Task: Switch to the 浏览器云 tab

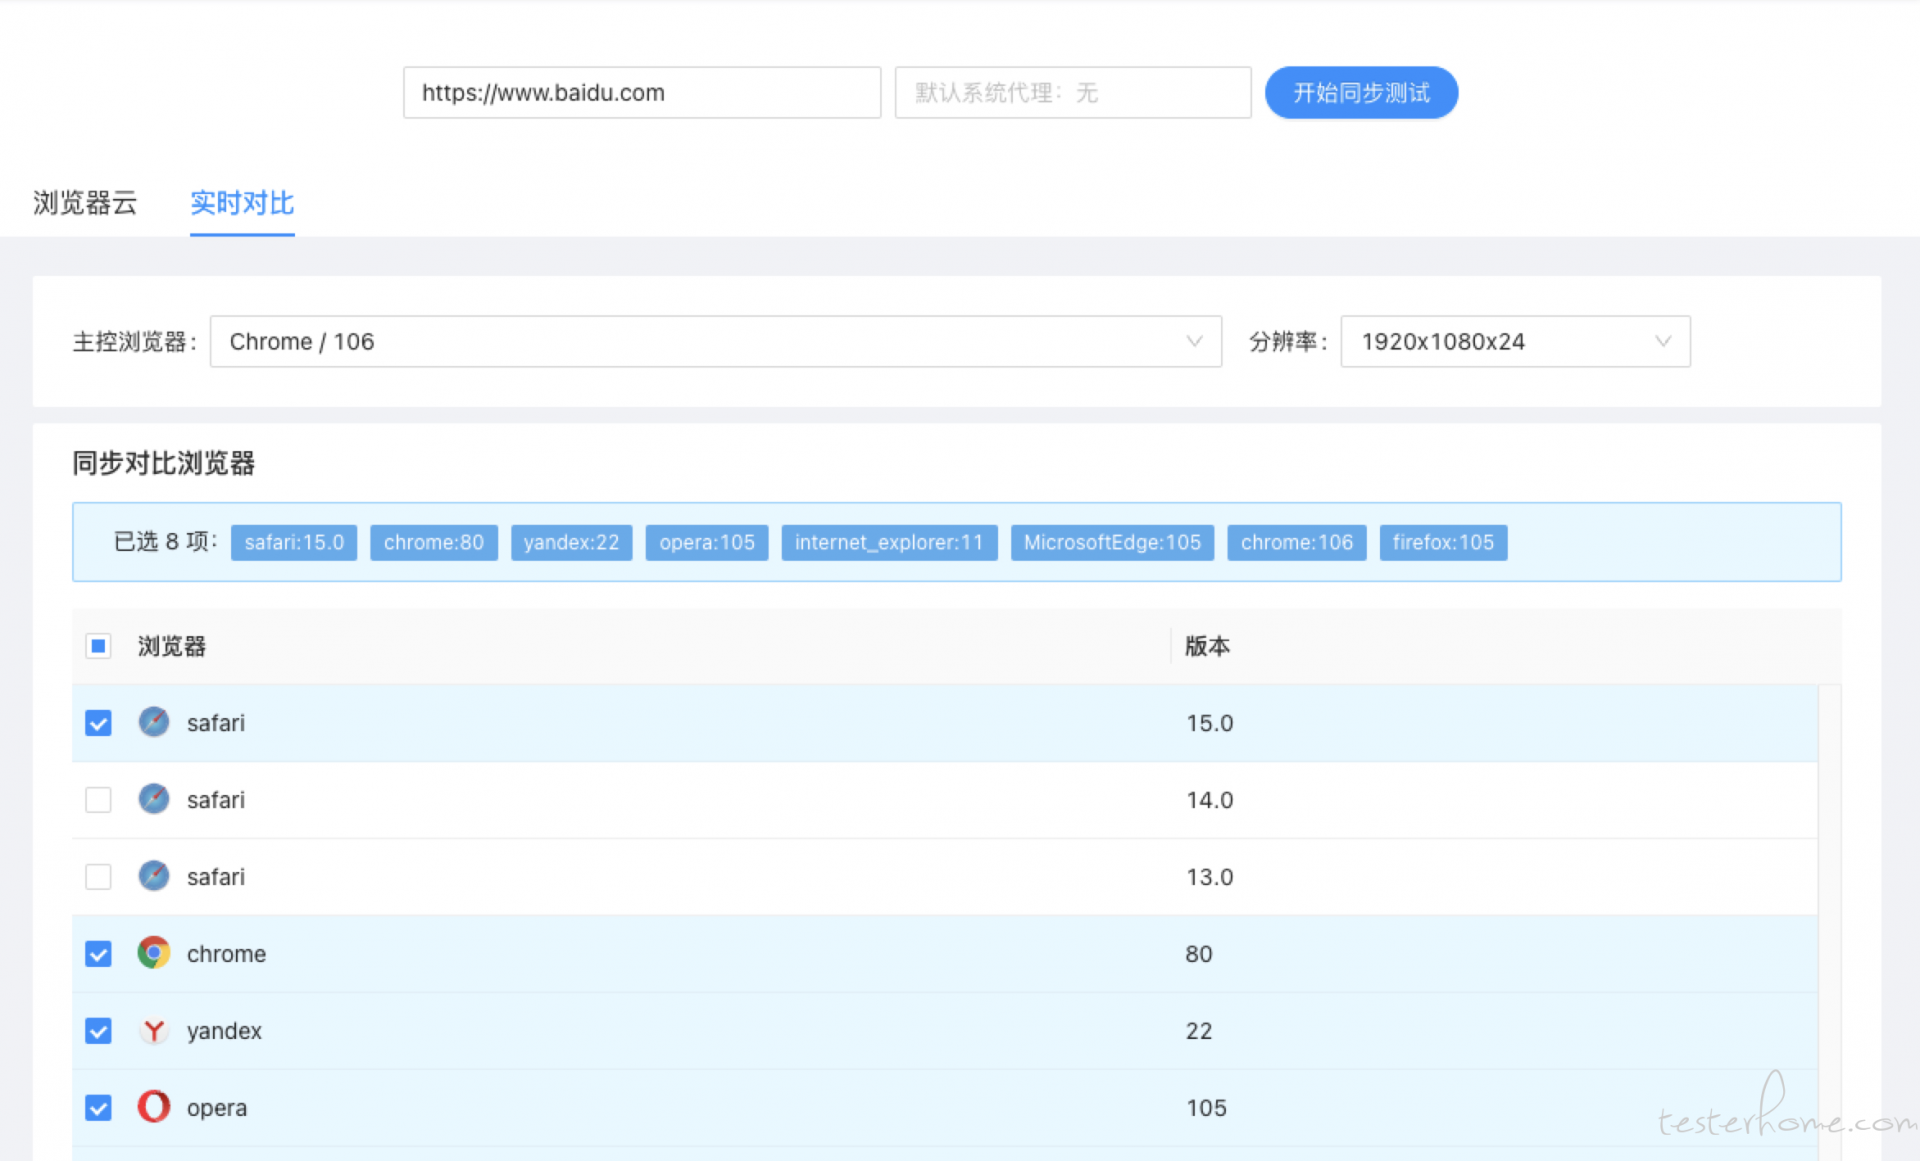Action: click(x=85, y=203)
